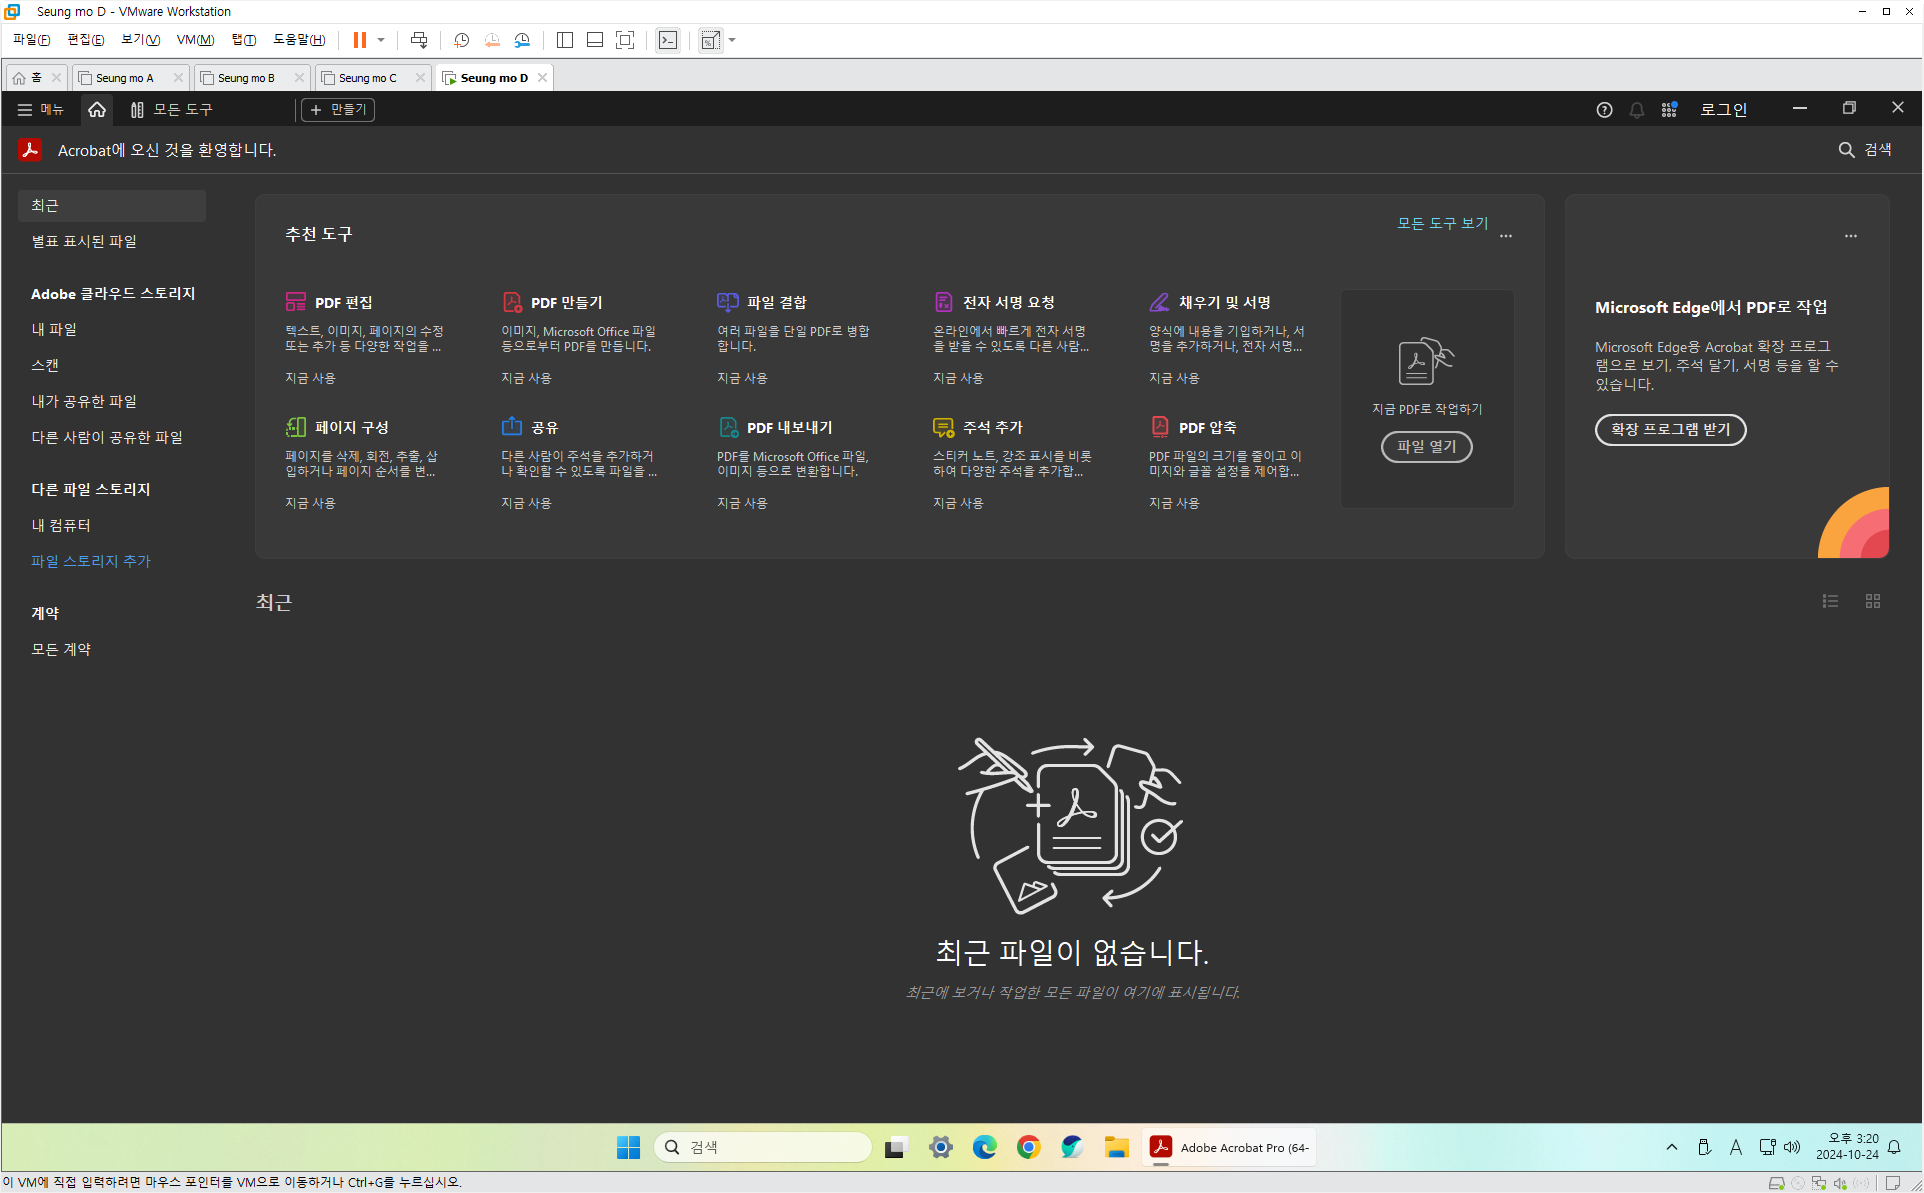Open the PDF 압축 tool icon
1924x1193 pixels.
pyautogui.click(x=1159, y=427)
